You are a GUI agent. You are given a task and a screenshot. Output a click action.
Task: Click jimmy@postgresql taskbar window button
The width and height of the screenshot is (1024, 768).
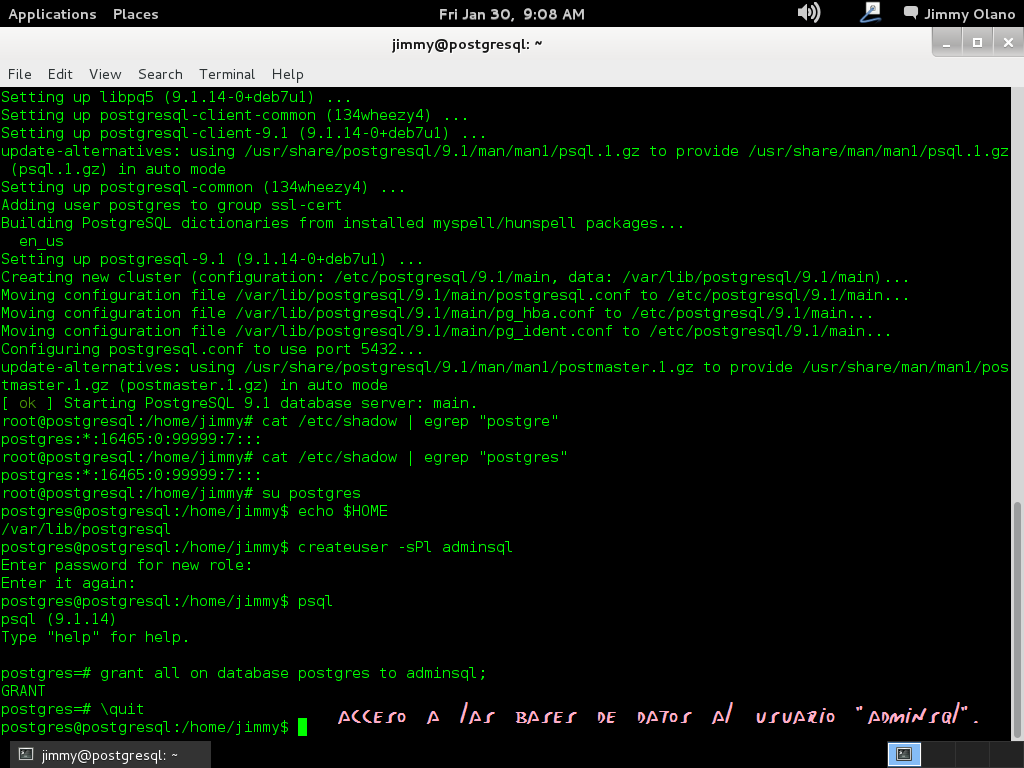click(x=110, y=755)
